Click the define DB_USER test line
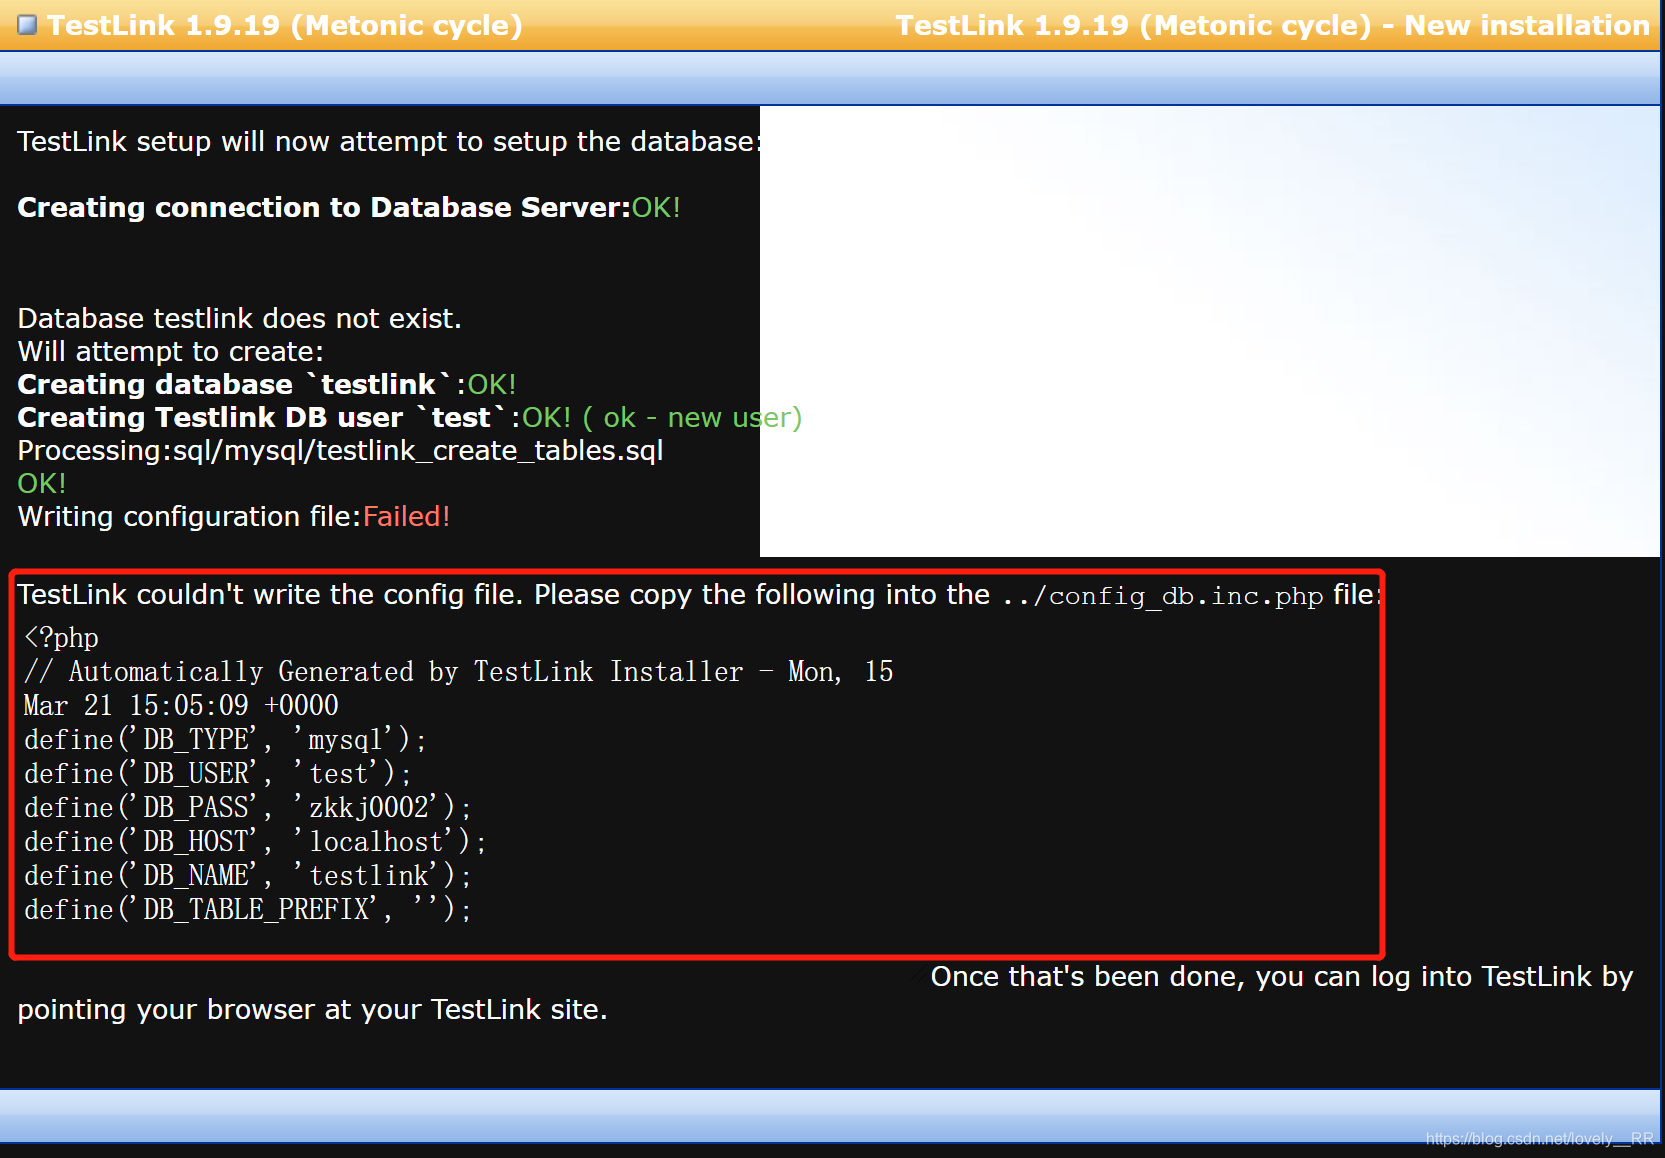Viewport: 1665px width, 1158px height. coord(217,773)
